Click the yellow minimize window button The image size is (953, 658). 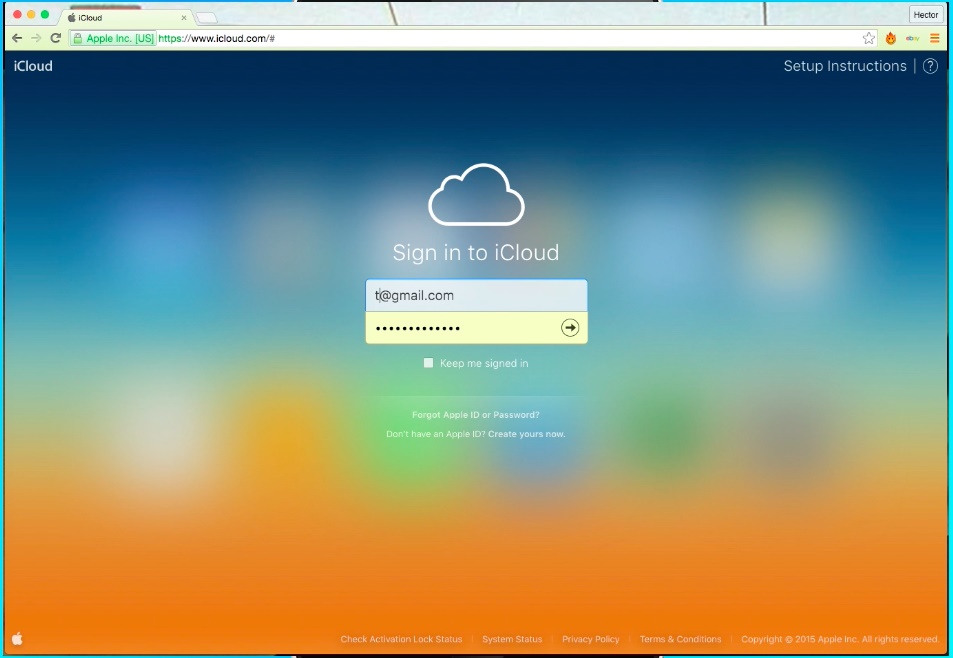[31, 15]
